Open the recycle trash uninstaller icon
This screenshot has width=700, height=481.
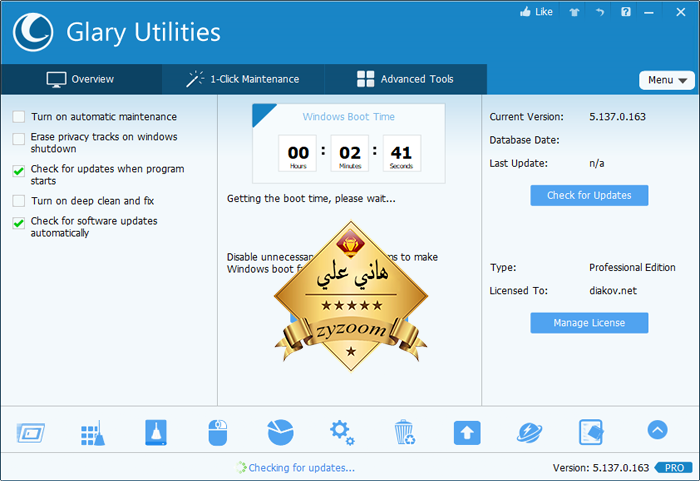click(x=404, y=432)
